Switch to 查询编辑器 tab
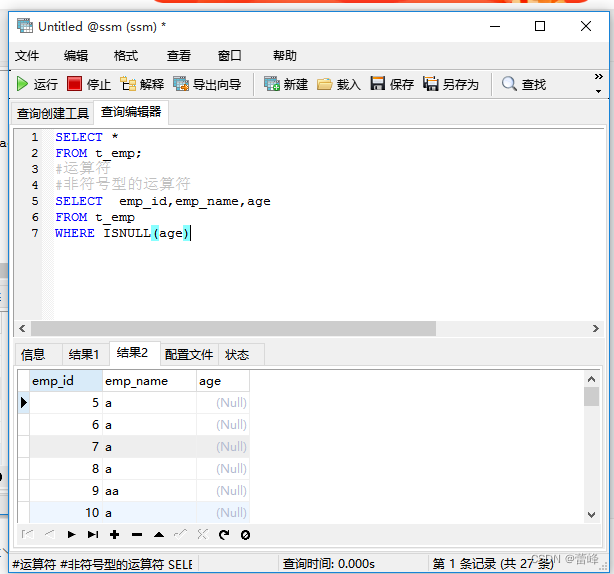 (x=131, y=112)
